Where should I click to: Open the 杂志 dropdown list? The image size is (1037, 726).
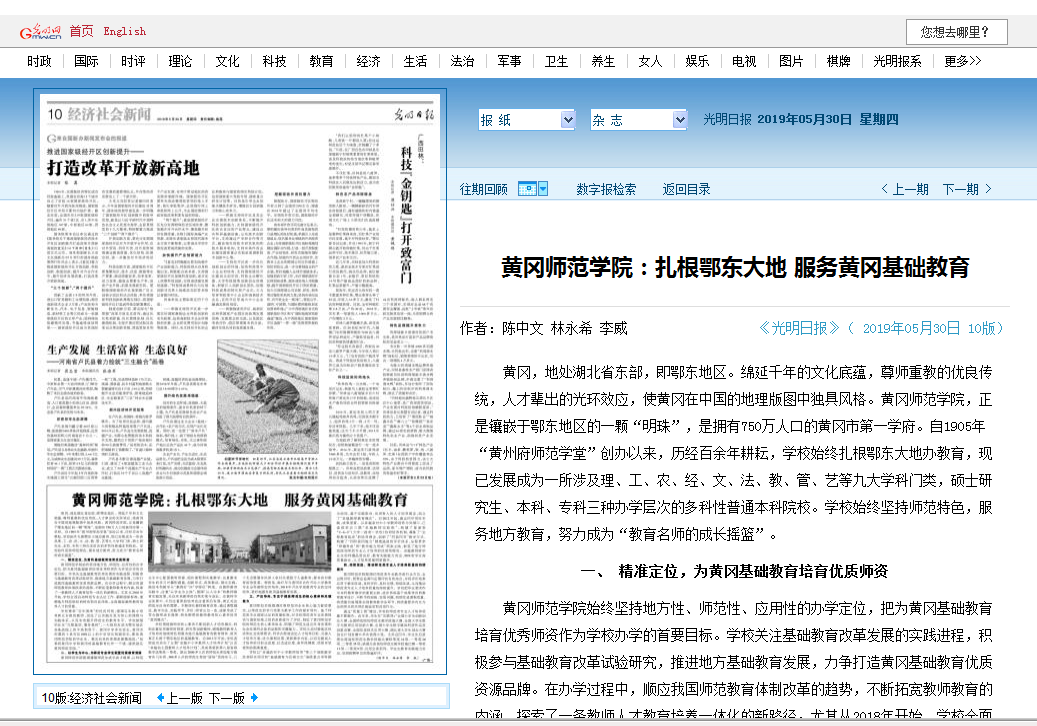click(679, 120)
